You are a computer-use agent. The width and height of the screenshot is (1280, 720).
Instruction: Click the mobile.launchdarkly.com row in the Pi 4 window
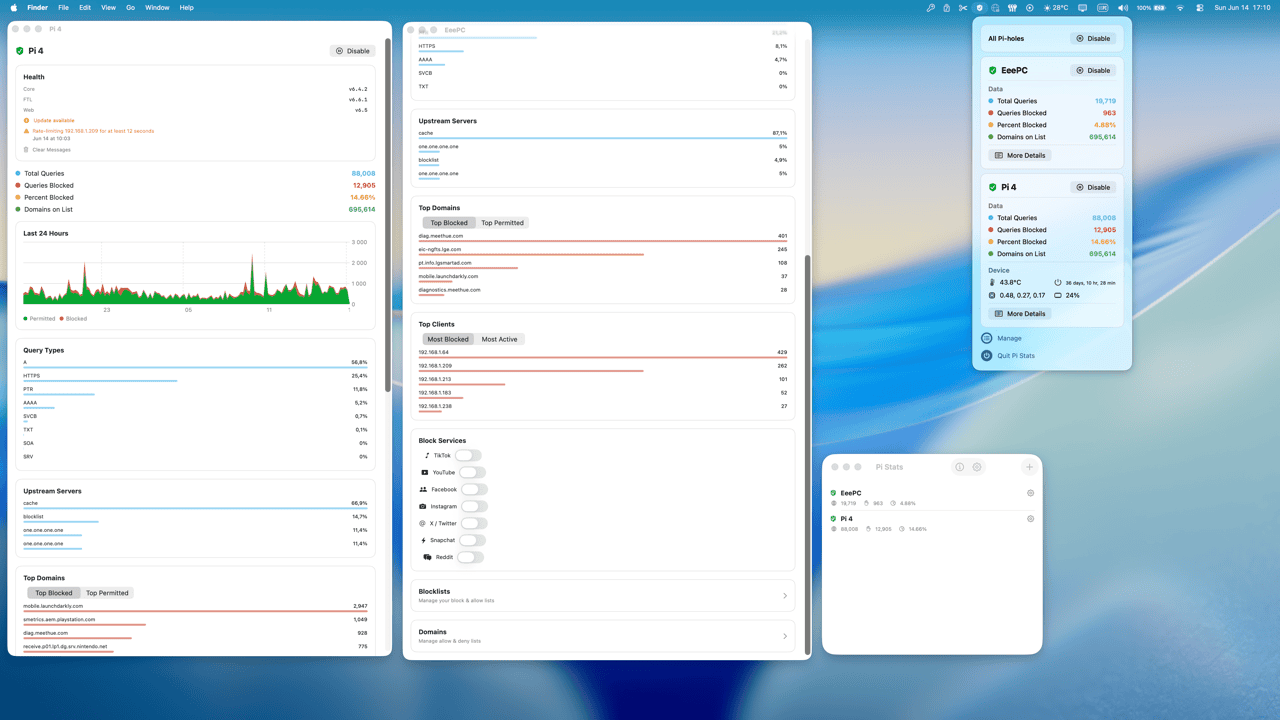(195, 608)
